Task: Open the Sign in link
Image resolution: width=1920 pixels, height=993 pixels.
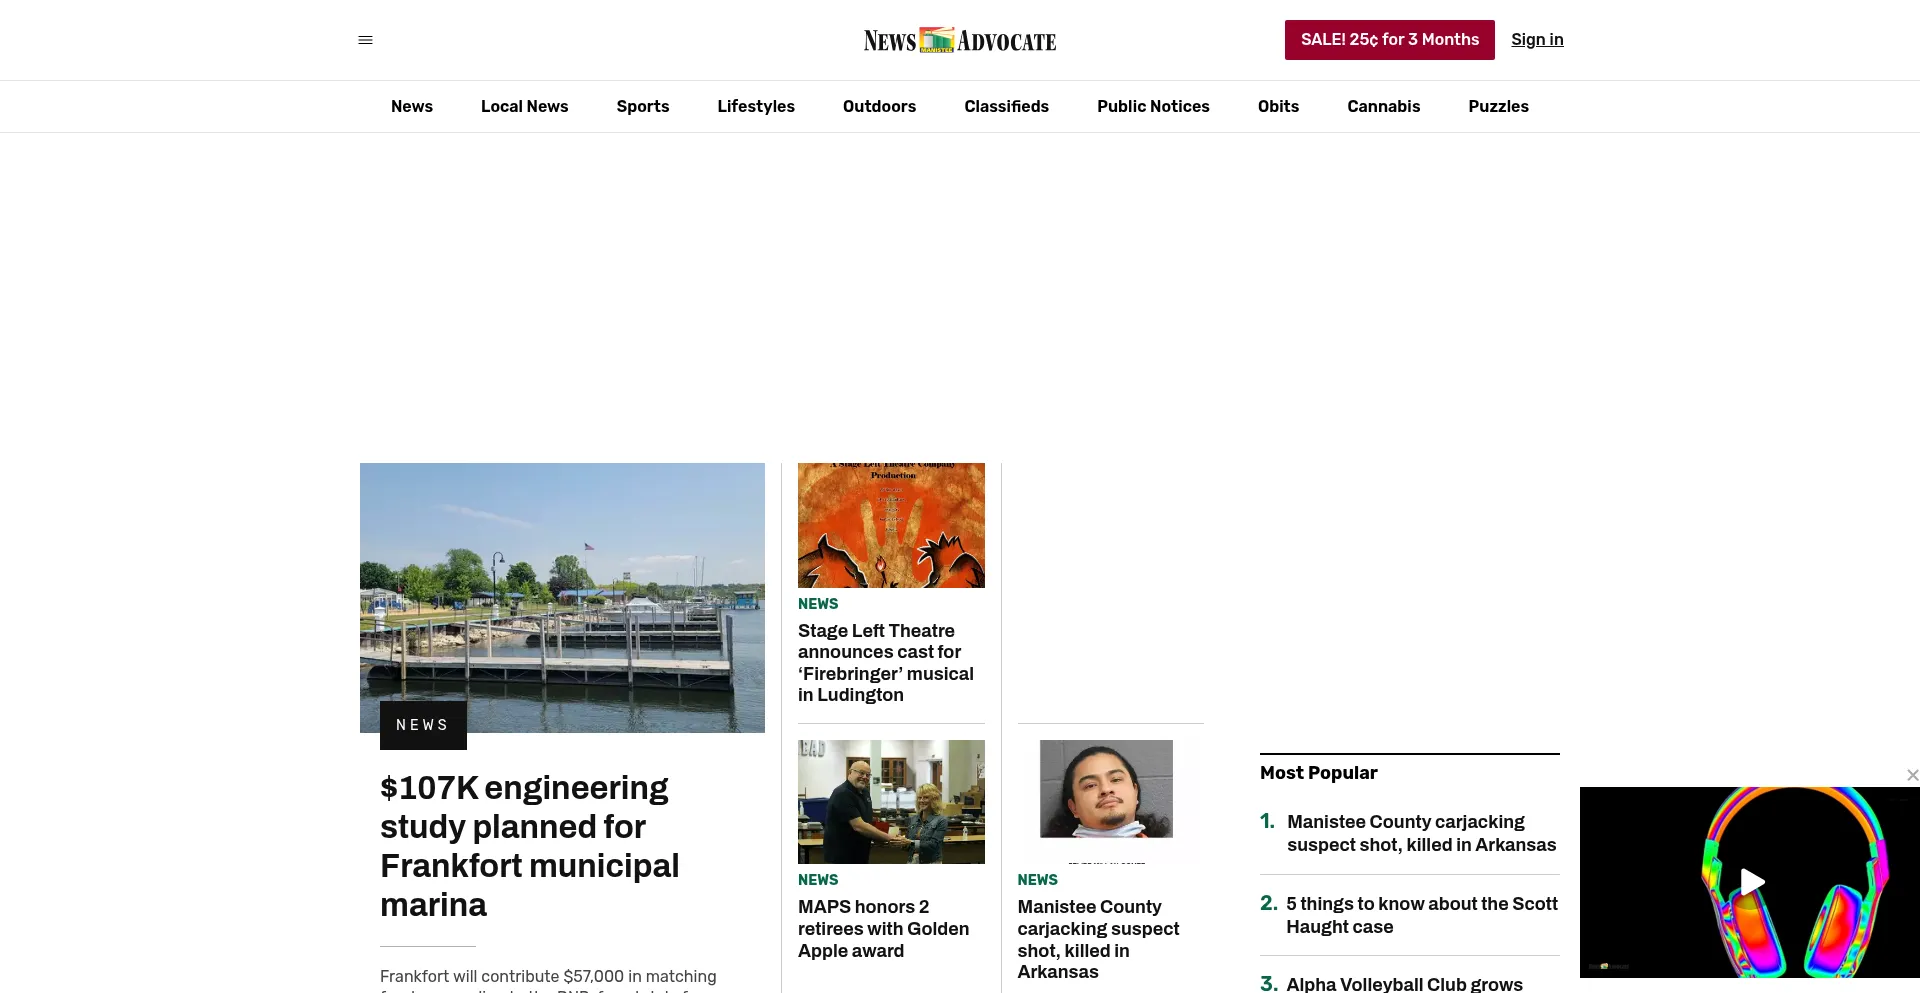Action: [1536, 40]
